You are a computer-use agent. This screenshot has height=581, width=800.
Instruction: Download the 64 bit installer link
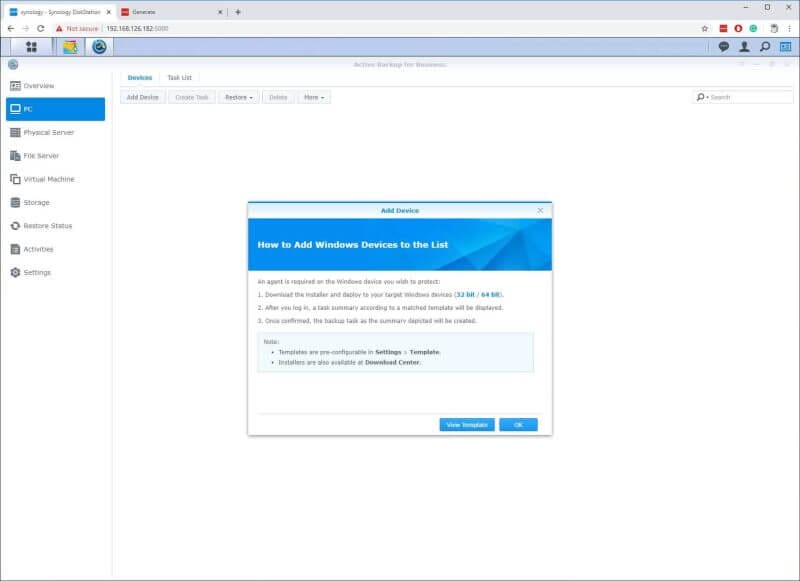(491, 295)
